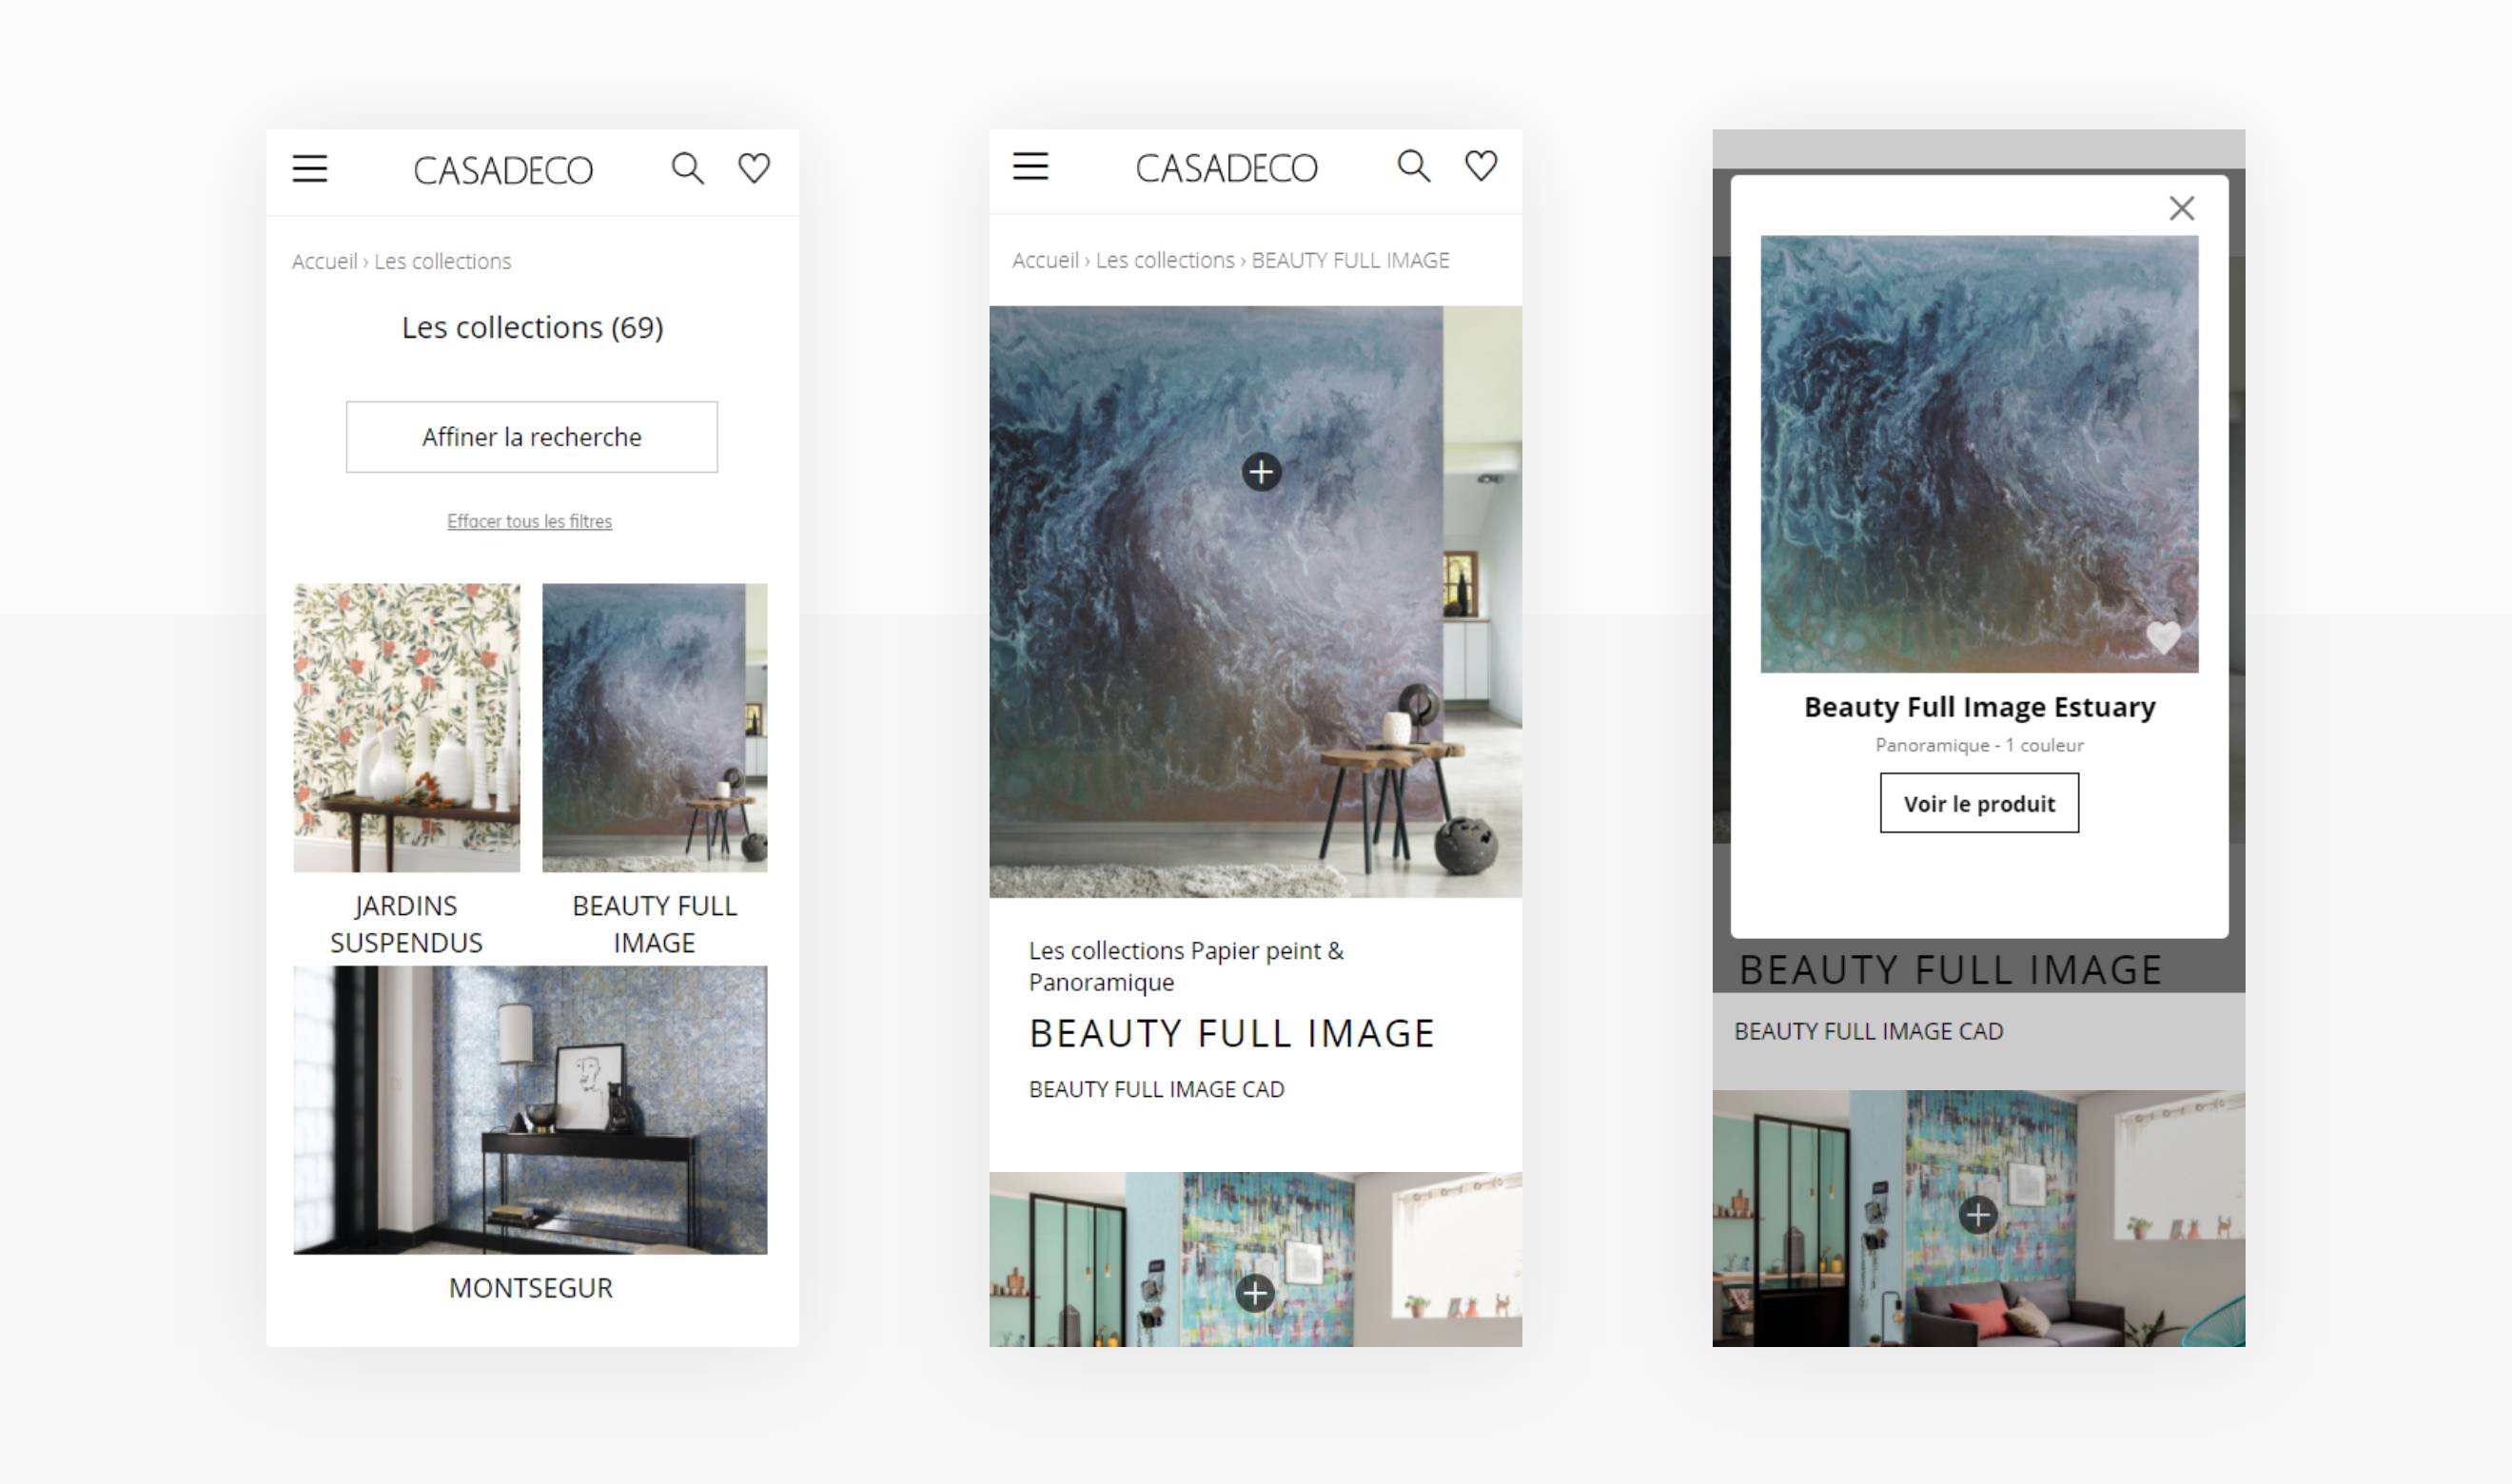Tap plus hotspot on wave mural image

pos(1261,472)
